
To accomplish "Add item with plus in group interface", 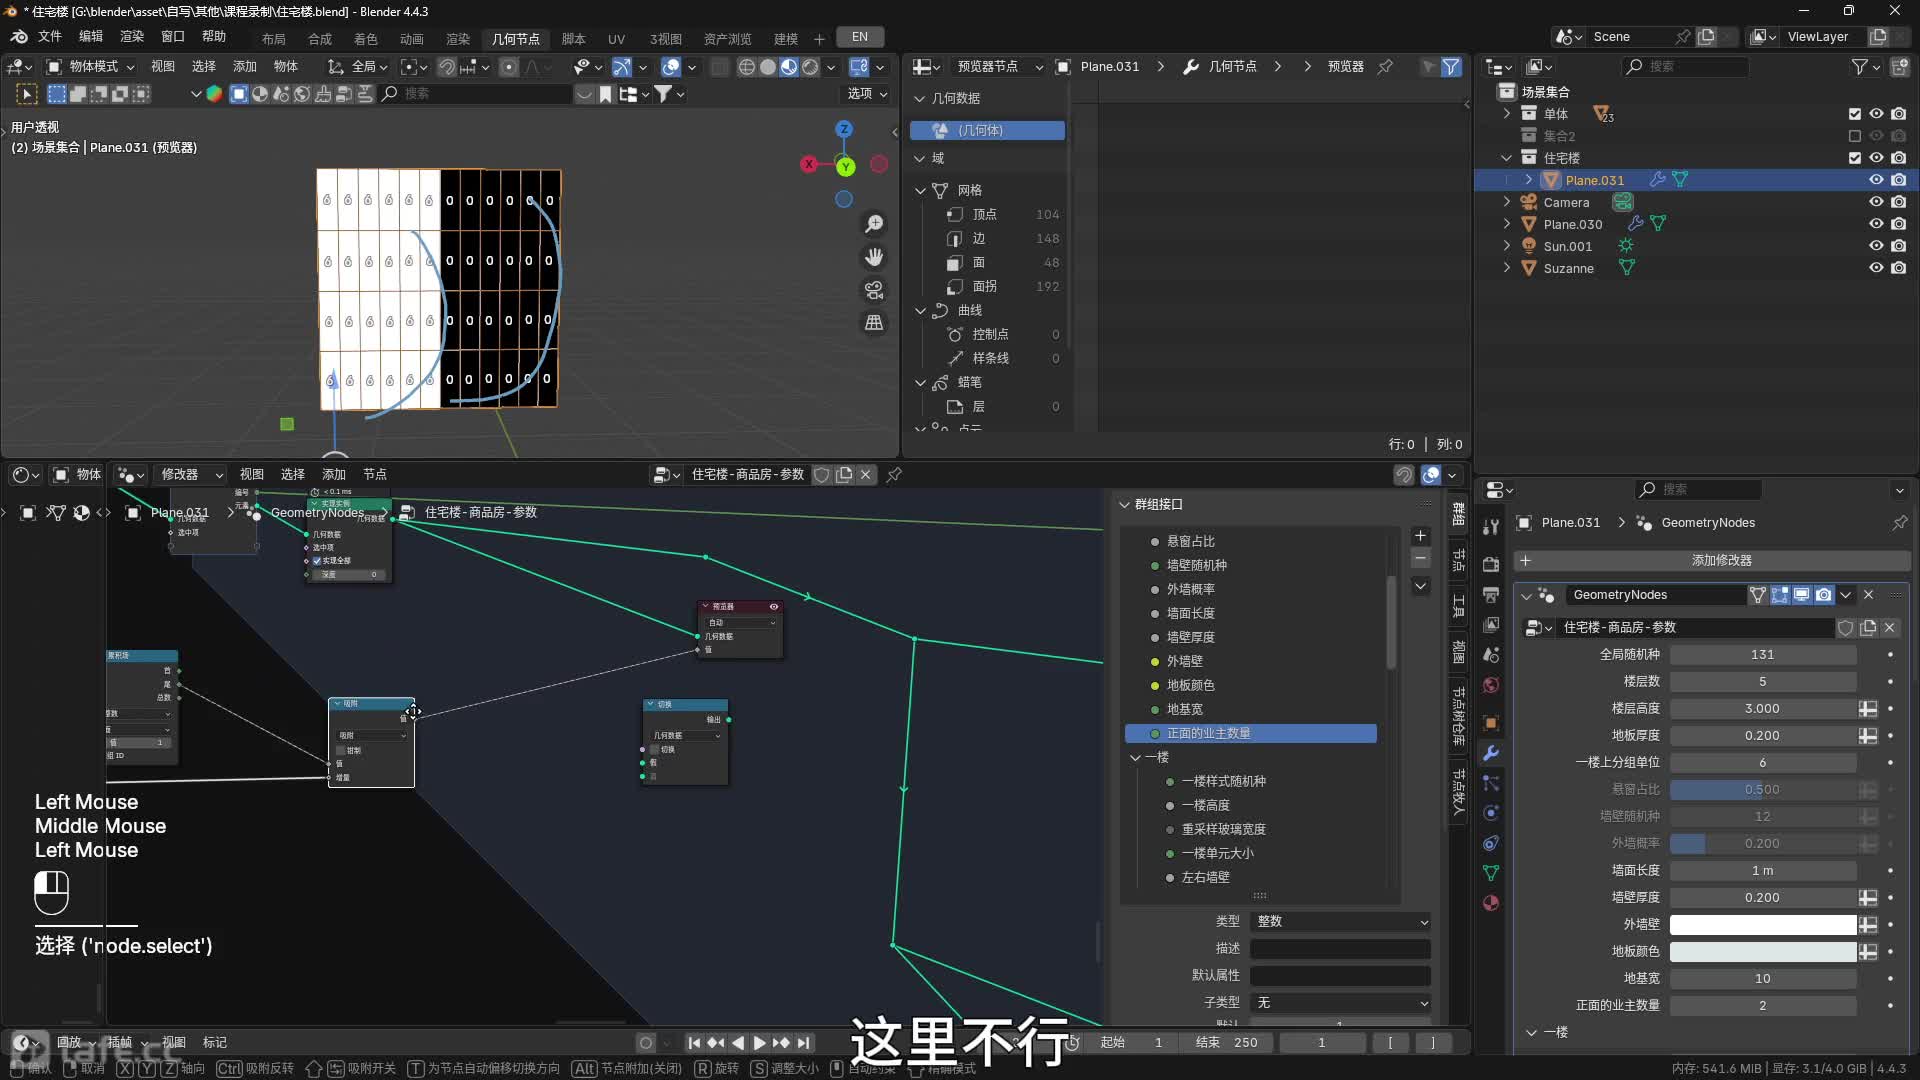I will pyautogui.click(x=1420, y=536).
